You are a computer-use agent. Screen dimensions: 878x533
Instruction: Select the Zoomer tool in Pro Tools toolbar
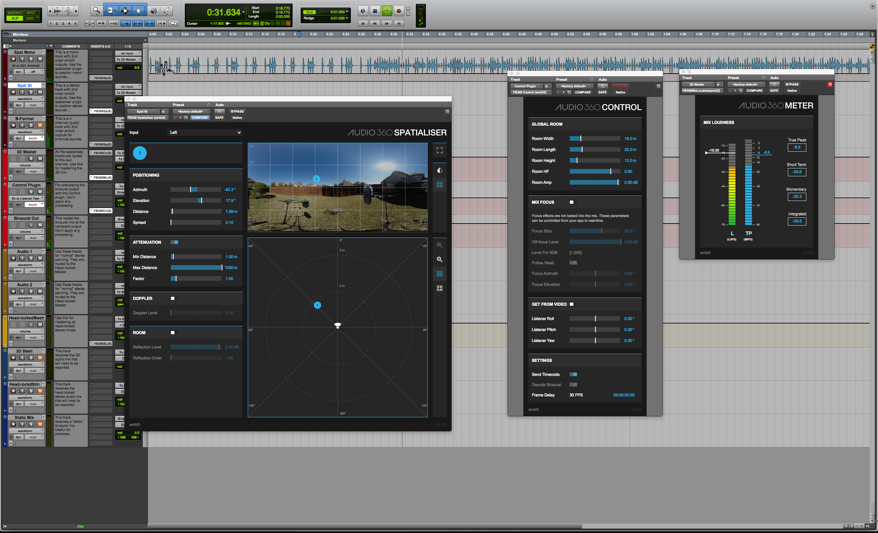(97, 11)
